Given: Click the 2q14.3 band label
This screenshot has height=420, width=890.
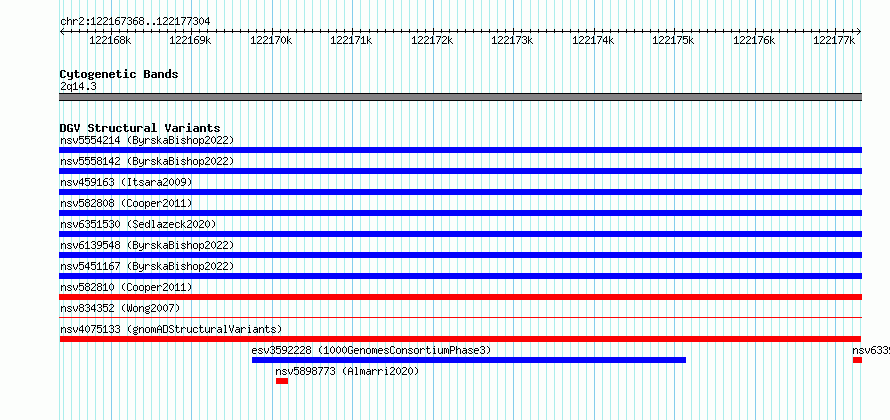Looking at the screenshot, I should (78, 87).
